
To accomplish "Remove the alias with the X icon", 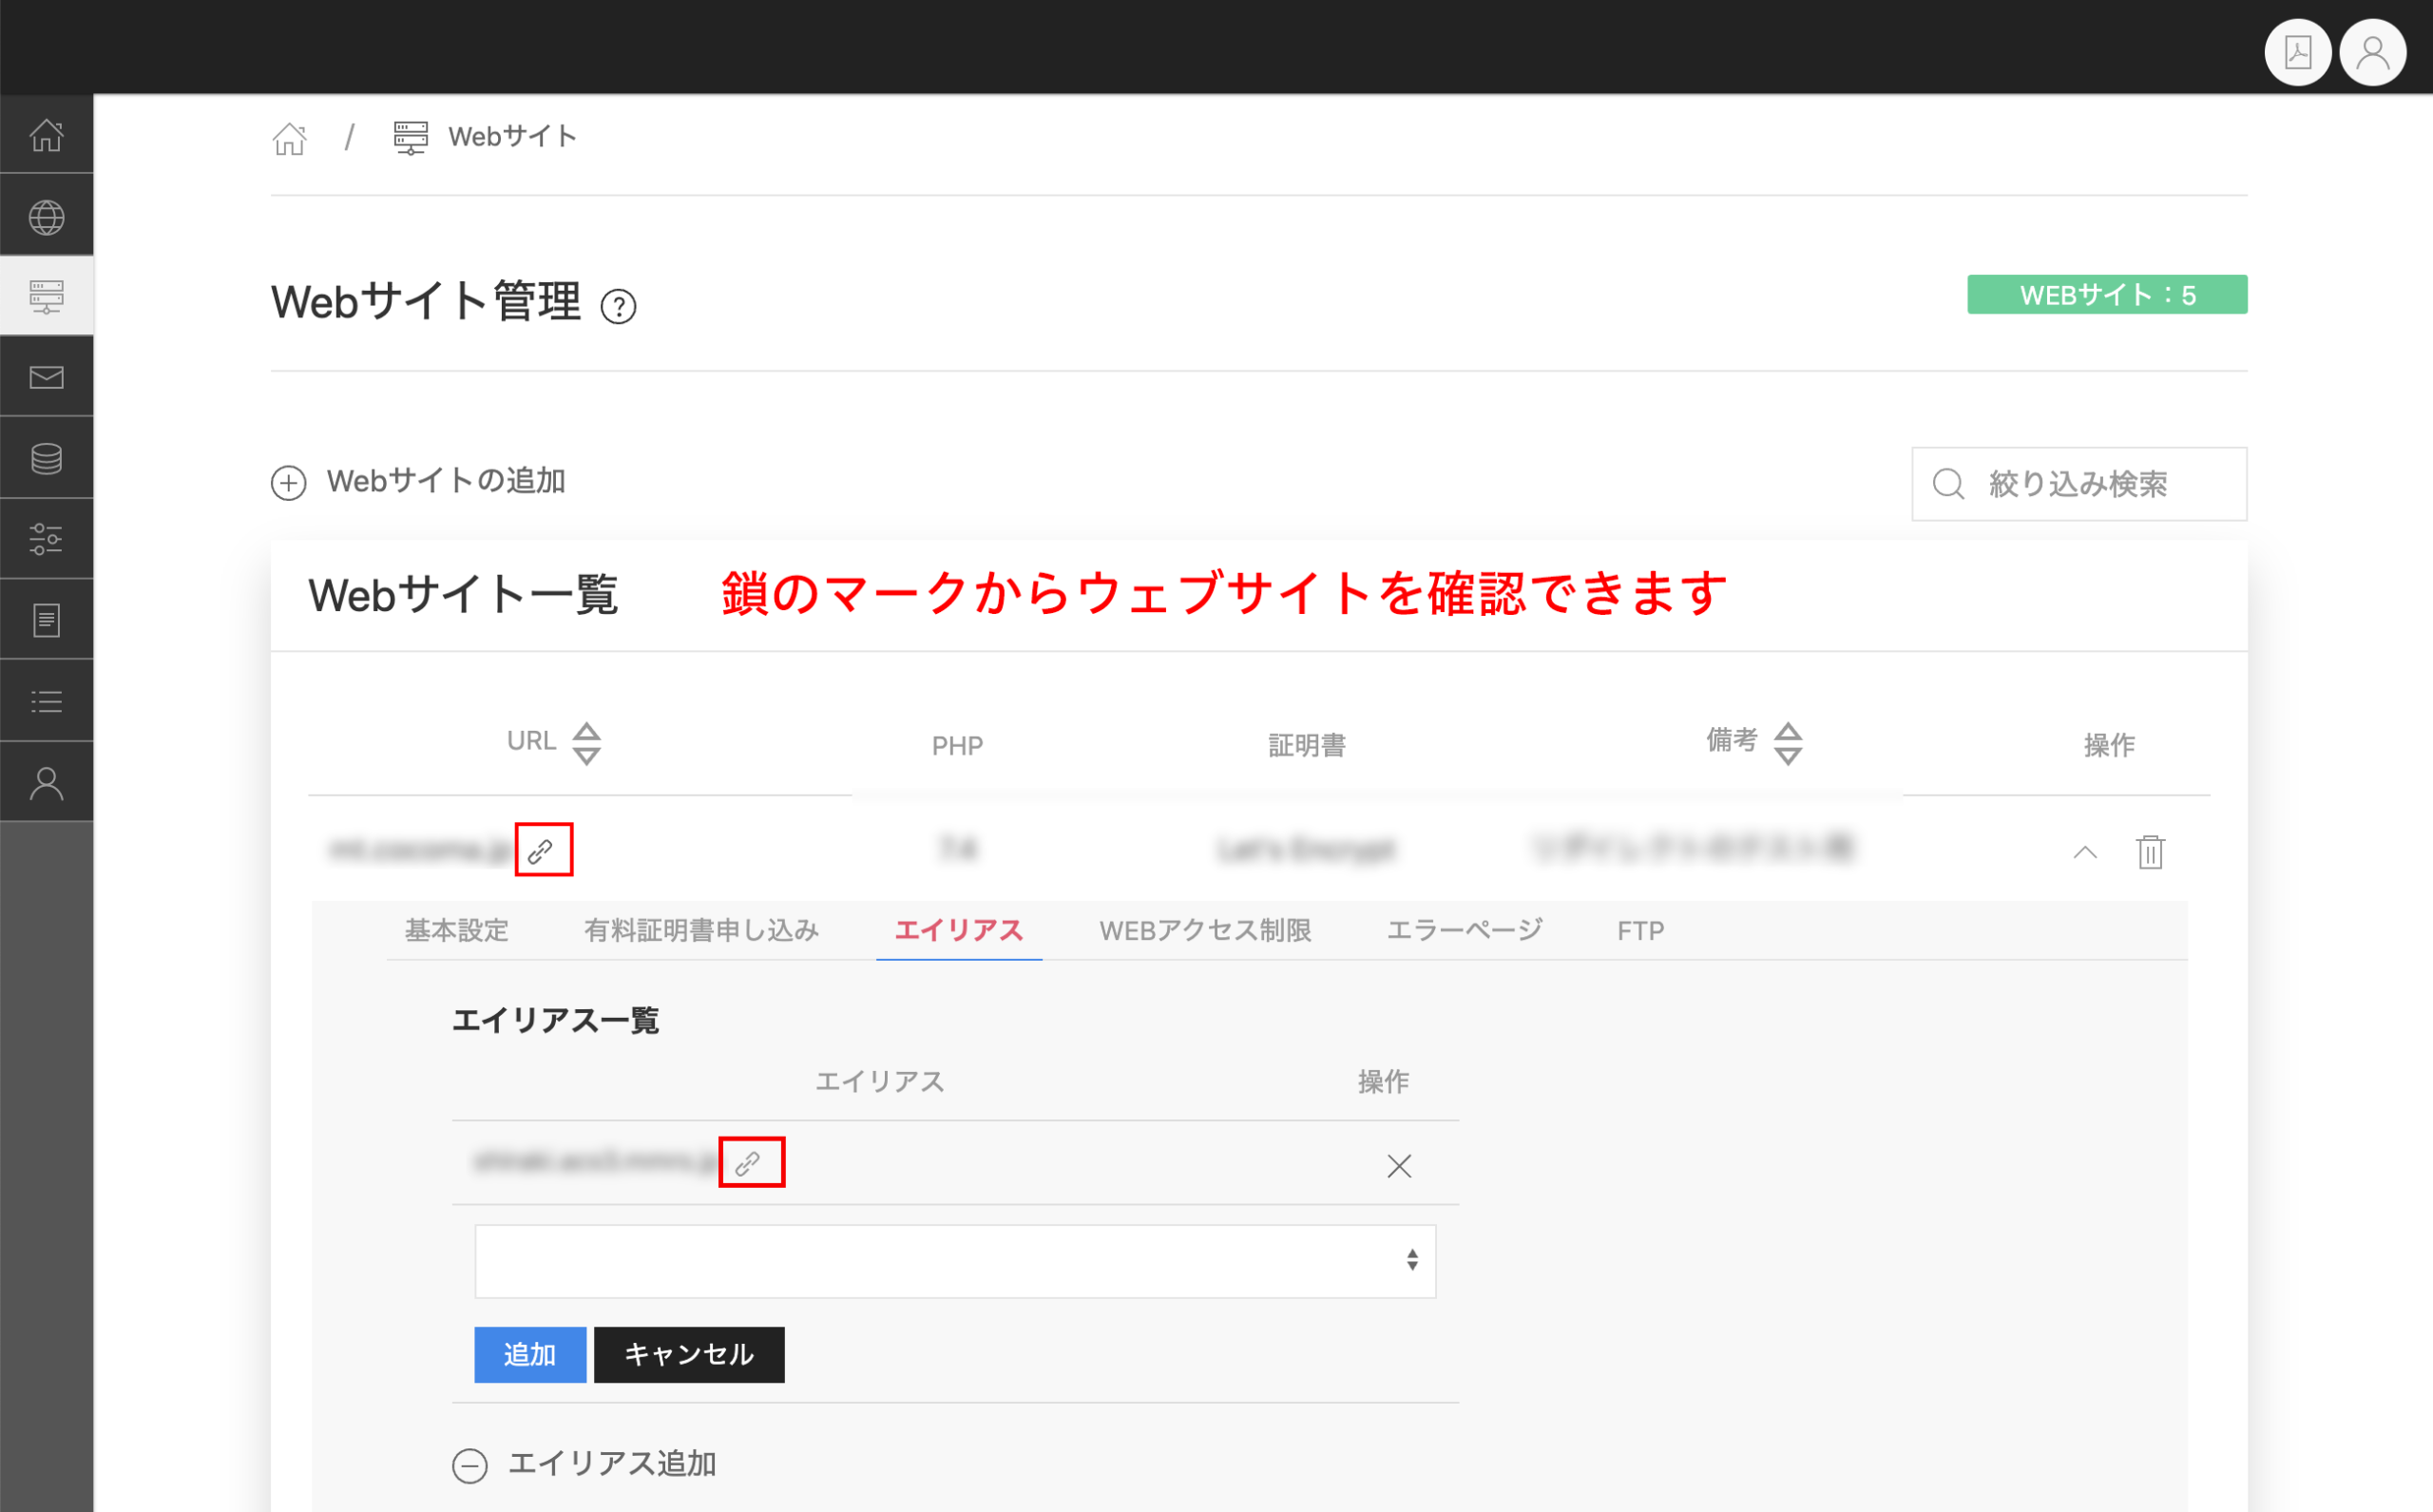I will [1399, 1165].
